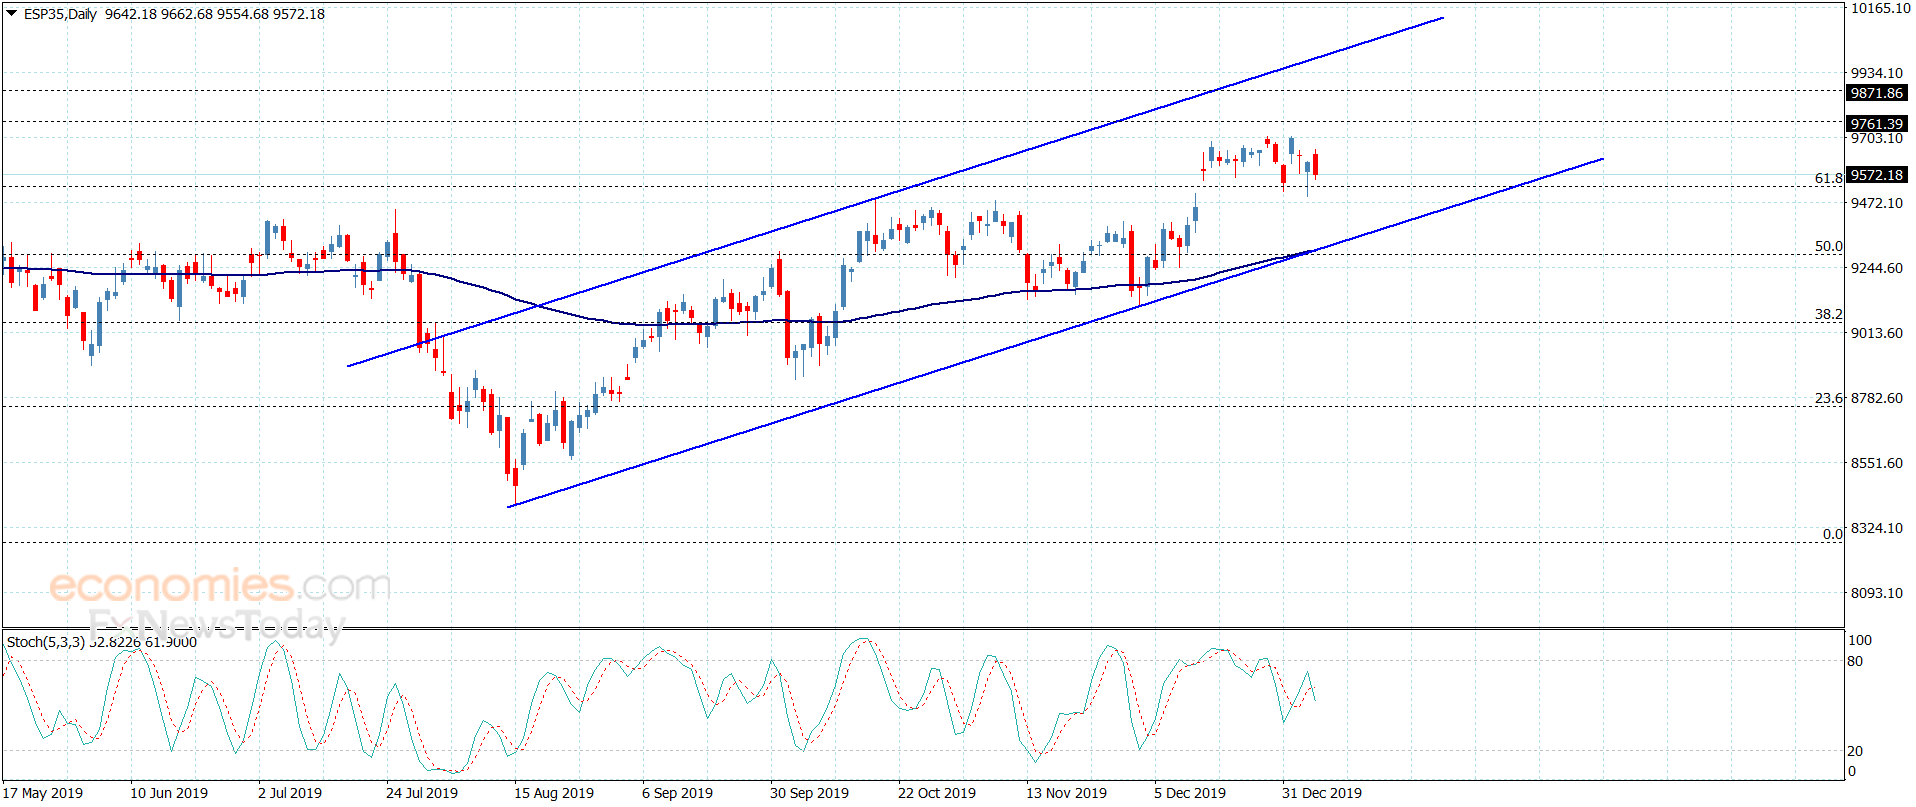Click the 10 Jun 2019 date label
Screen dimensions: 1916x807
169,793
